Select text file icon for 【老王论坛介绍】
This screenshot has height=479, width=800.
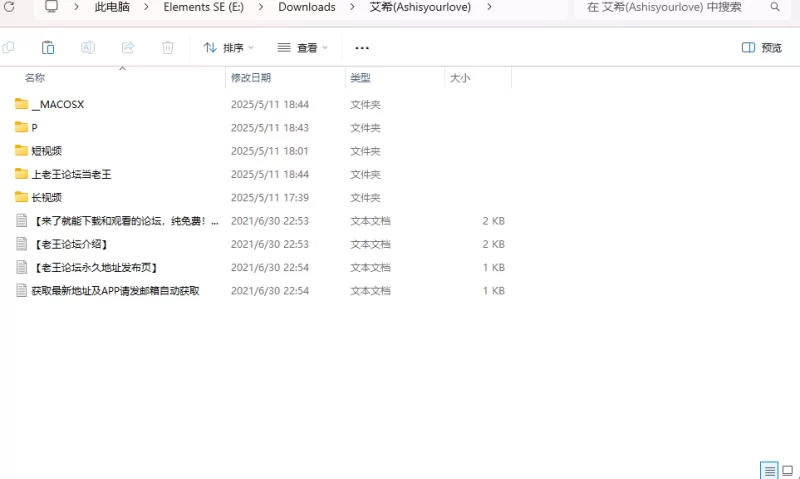tap(21, 244)
